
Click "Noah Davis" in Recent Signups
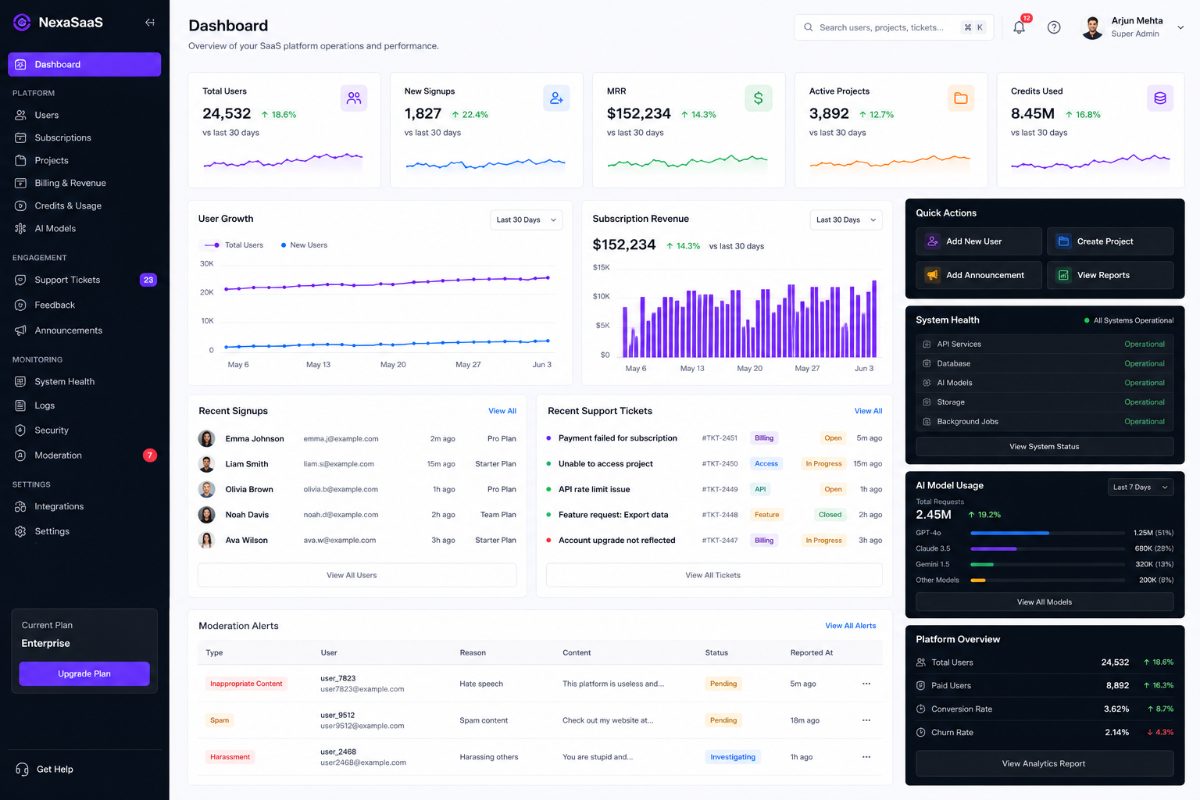[x=247, y=515]
